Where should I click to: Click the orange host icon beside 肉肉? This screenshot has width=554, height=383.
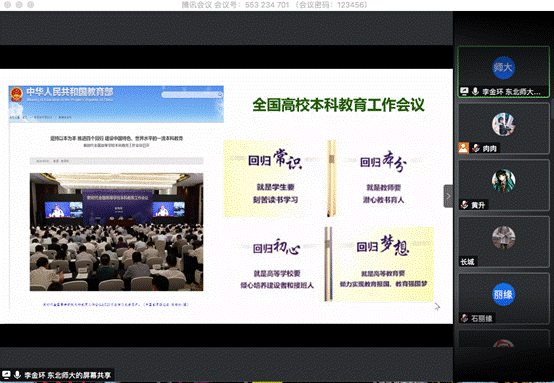tap(464, 148)
